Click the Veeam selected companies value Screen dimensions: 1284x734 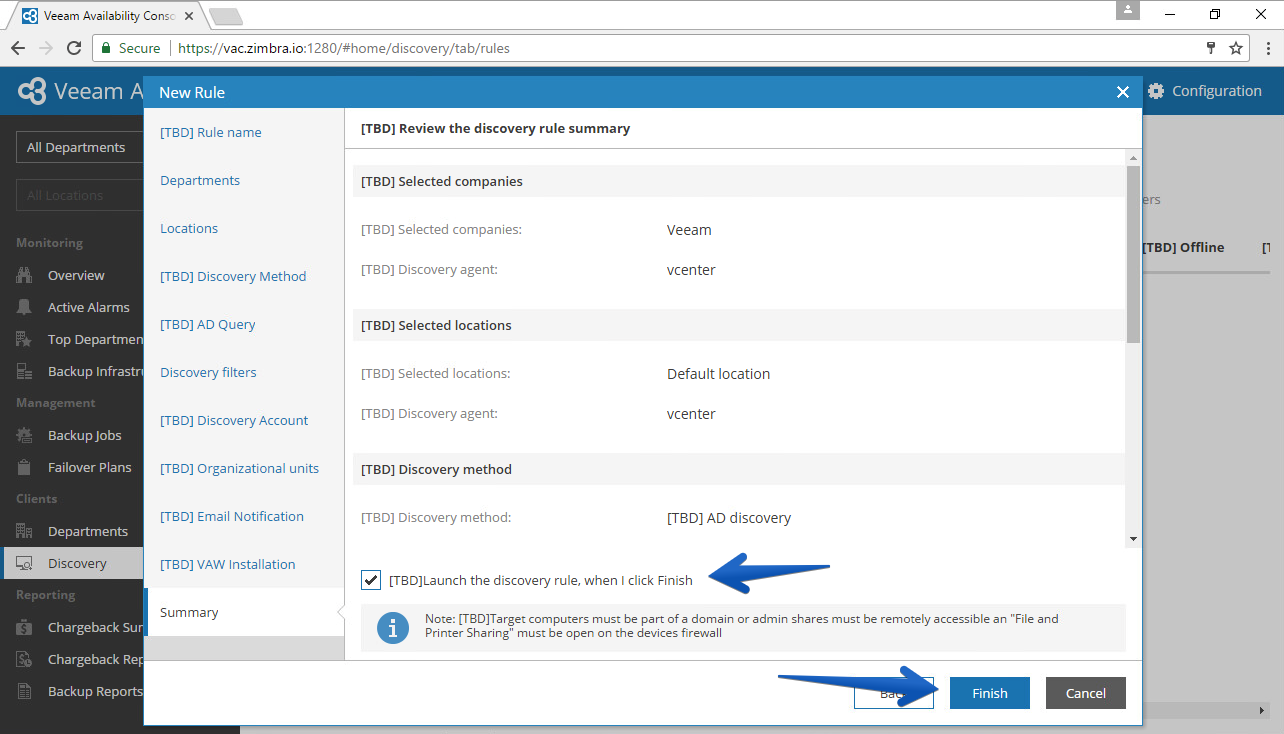pyautogui.click(x=689, y=230)
